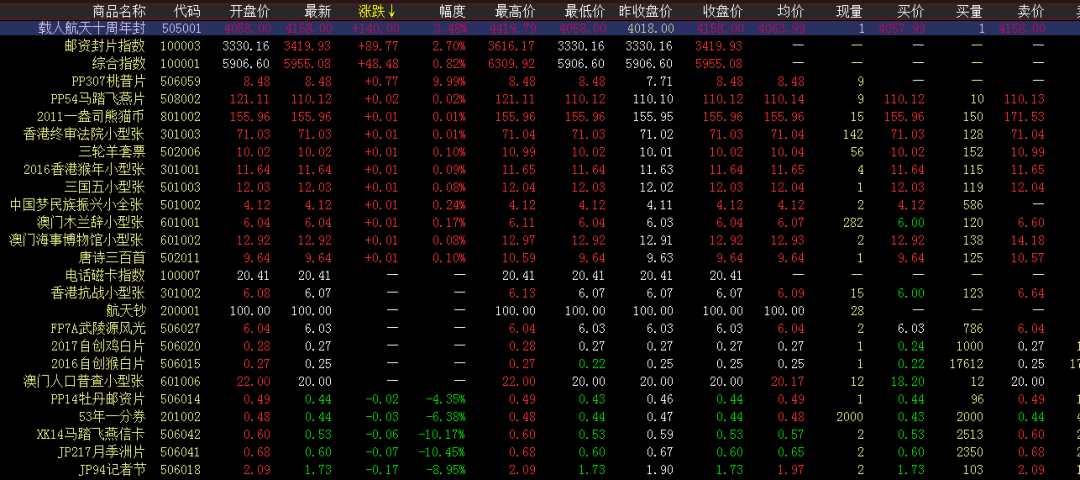The image size is (1080, 480).
Task: Click 三国五小型张 product name
Action: point(105,187)
